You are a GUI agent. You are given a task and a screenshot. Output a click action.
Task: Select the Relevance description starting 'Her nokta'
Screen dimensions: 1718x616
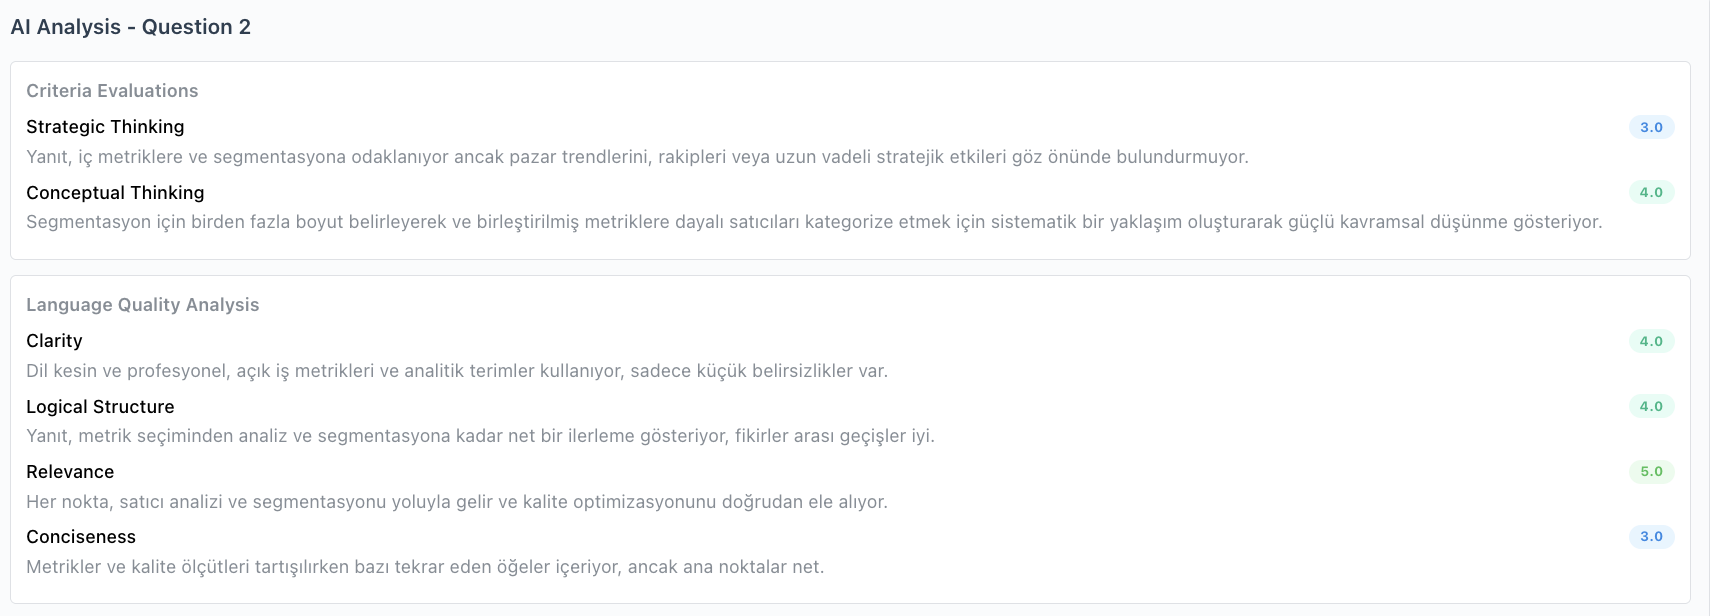457,502
